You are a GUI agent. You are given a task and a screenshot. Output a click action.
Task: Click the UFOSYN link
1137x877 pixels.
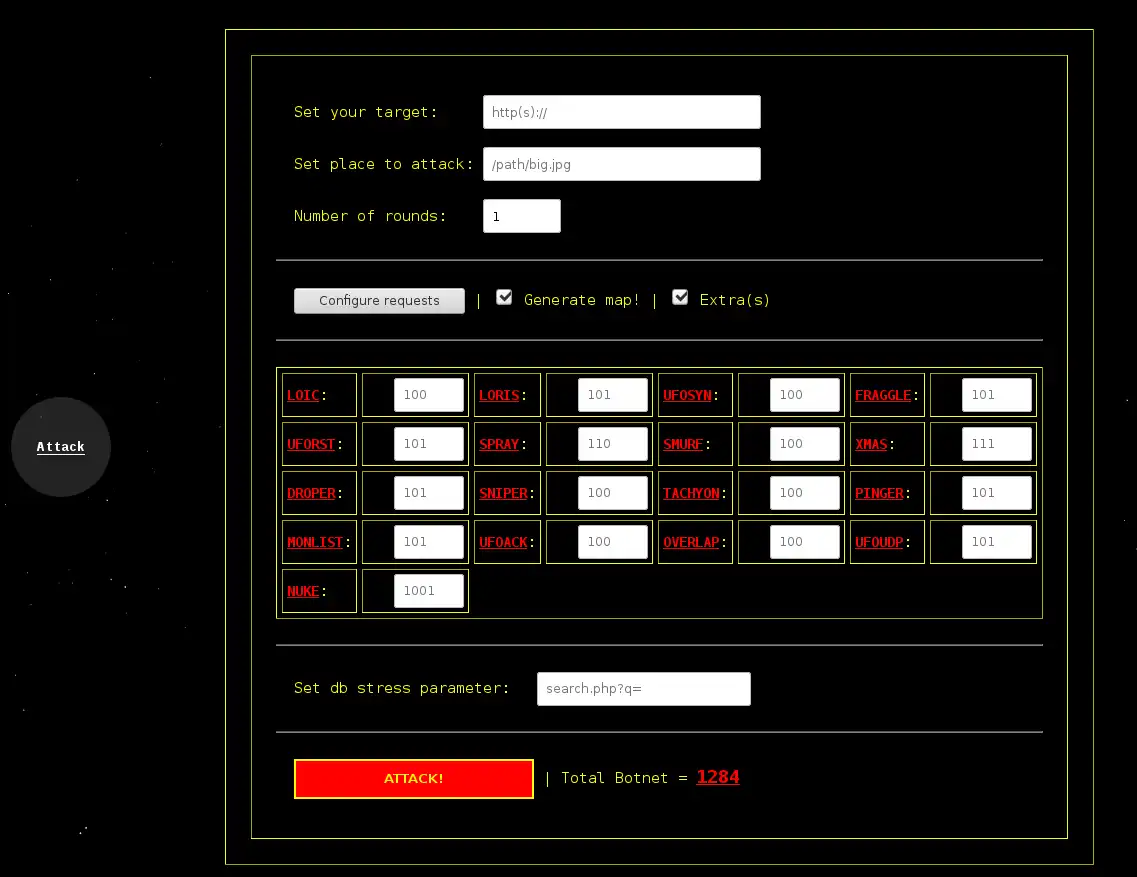pyautogui.click(x=687, y=395)
